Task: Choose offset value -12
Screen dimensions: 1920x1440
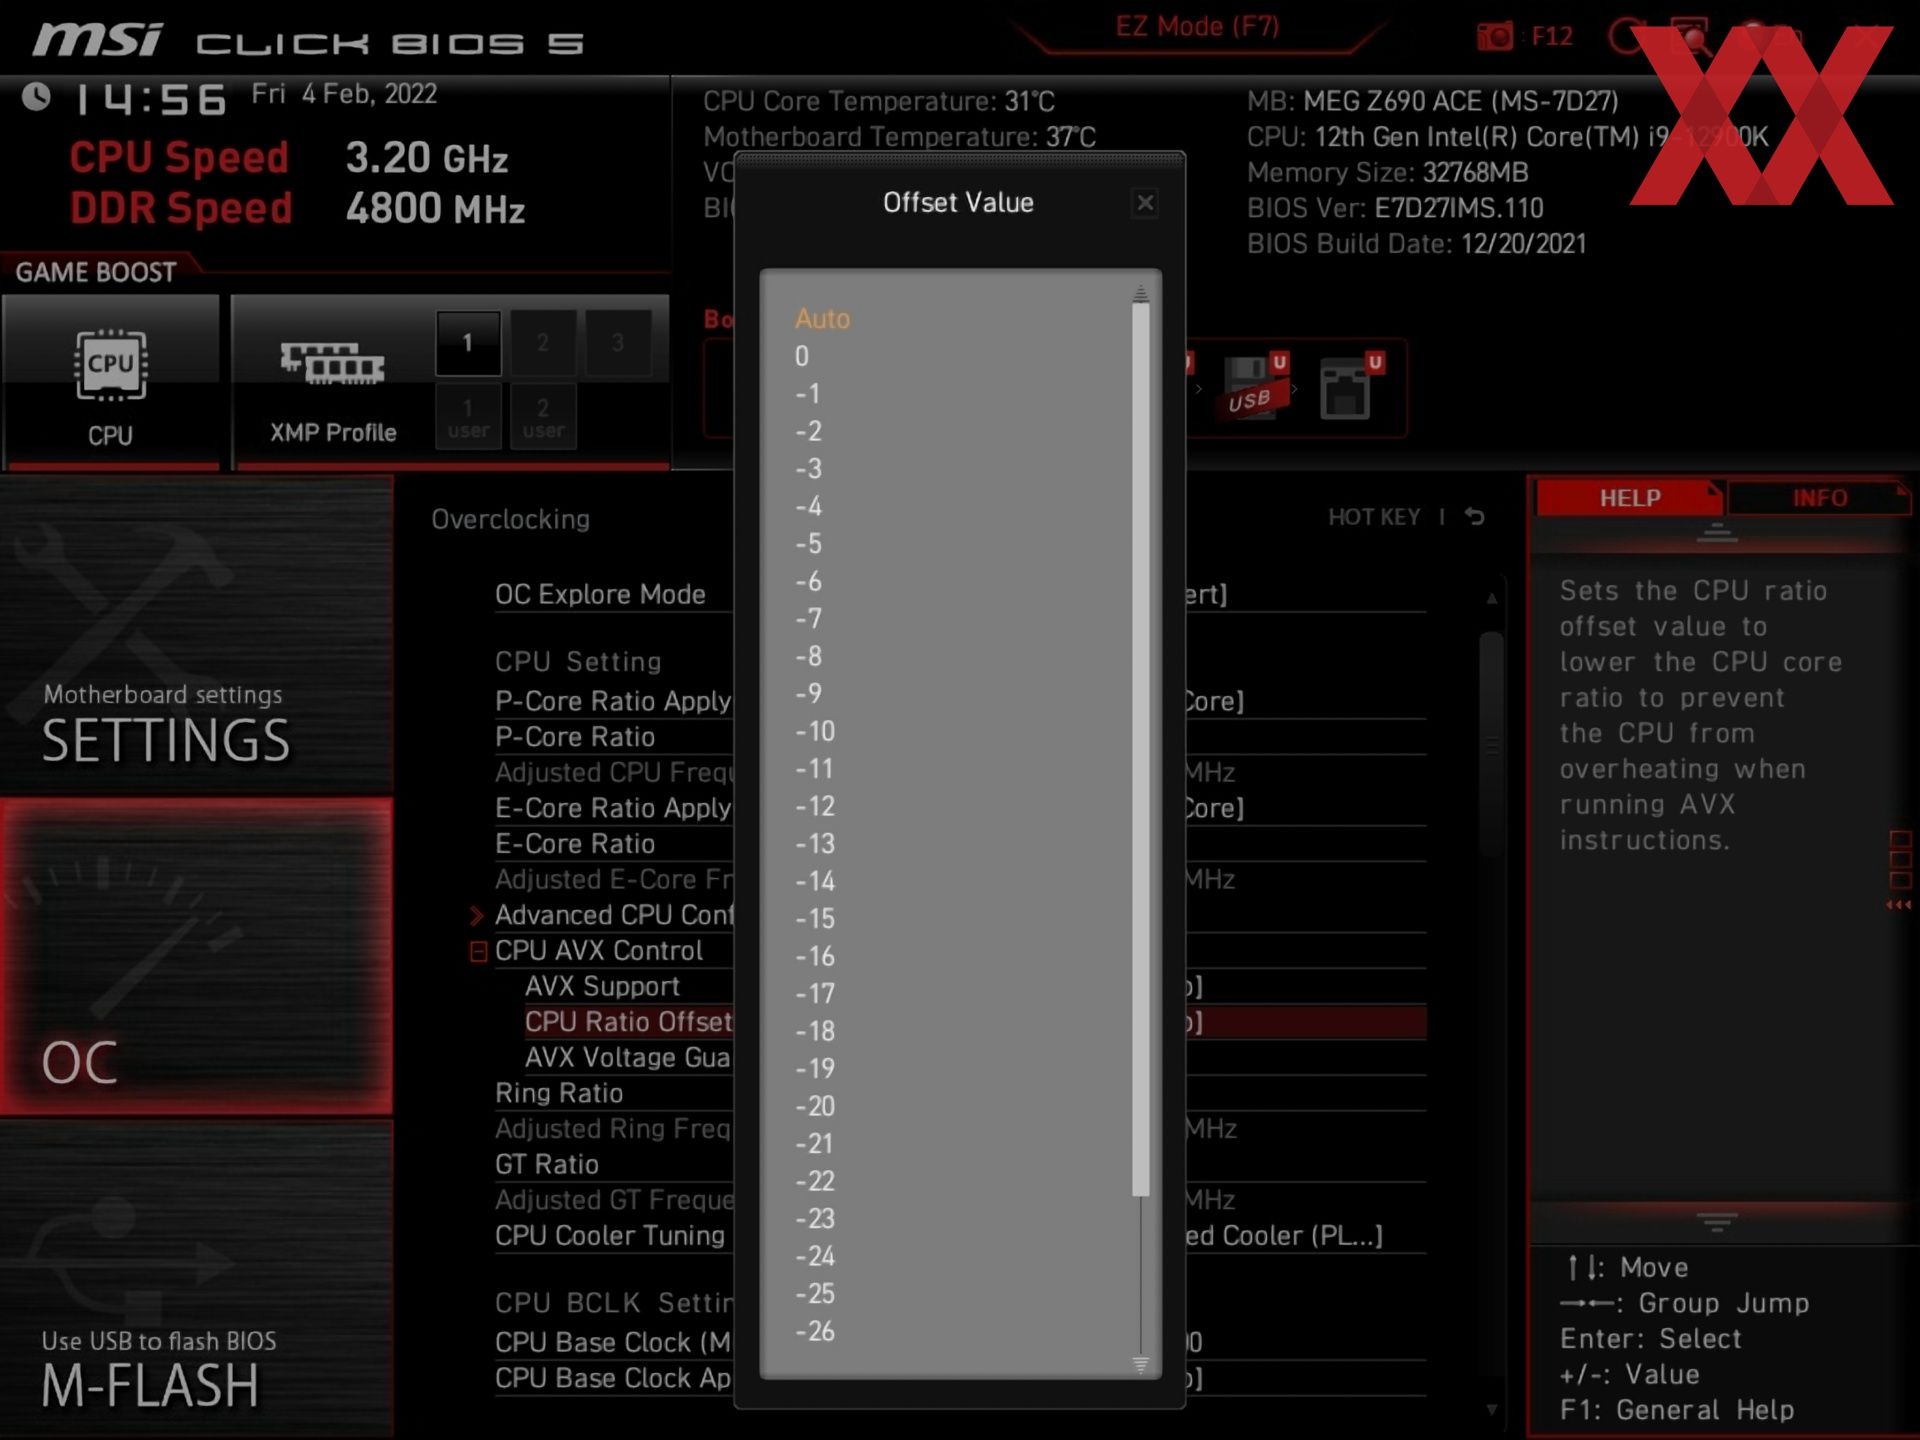Action: coord(815,806)
